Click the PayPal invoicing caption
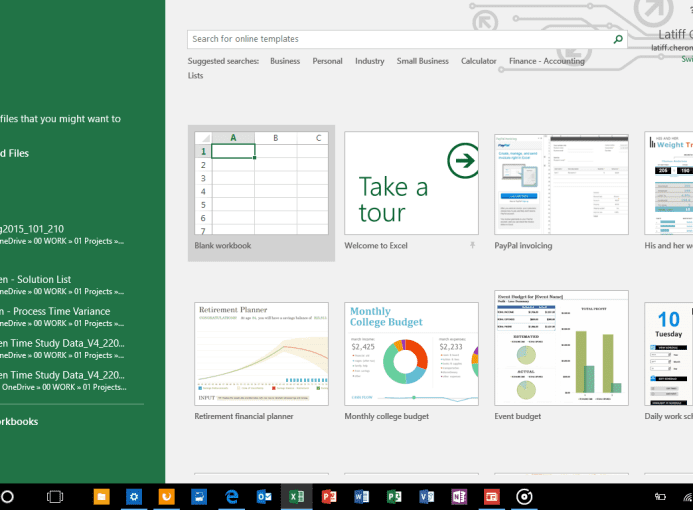 [x=523, y=246]
